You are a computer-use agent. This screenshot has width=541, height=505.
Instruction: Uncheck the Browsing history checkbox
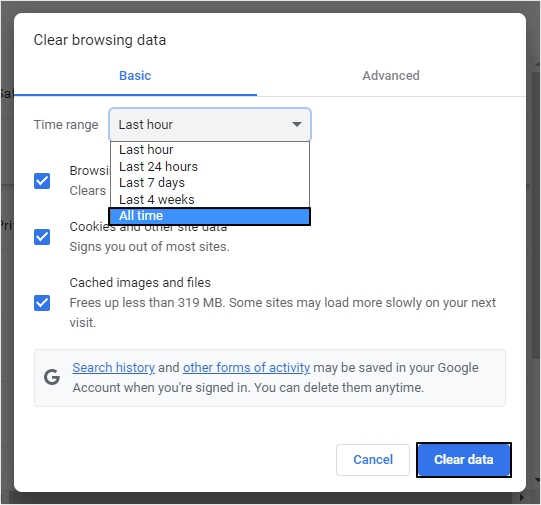tap(42, 181)
